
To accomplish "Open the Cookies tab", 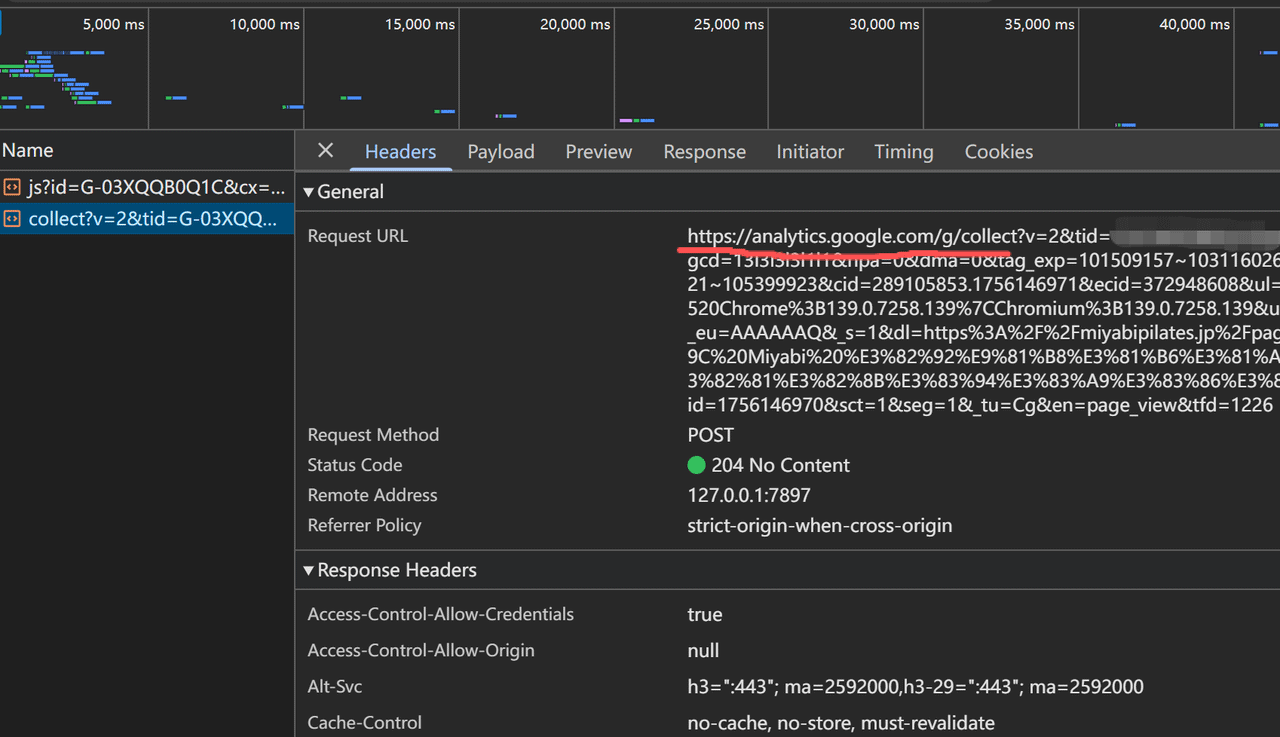I will click(998, 152).
